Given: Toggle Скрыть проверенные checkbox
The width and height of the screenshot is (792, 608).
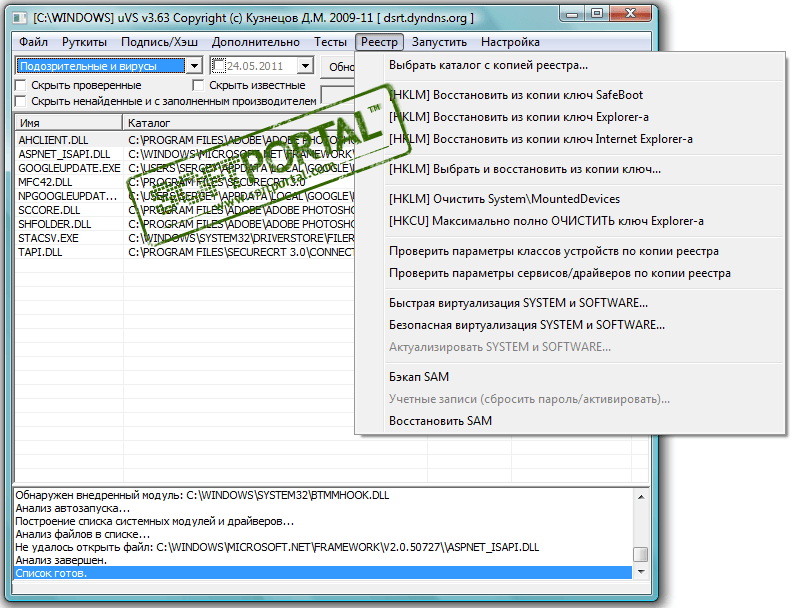Looking at the screenshot, I should [x=21, y=85].
